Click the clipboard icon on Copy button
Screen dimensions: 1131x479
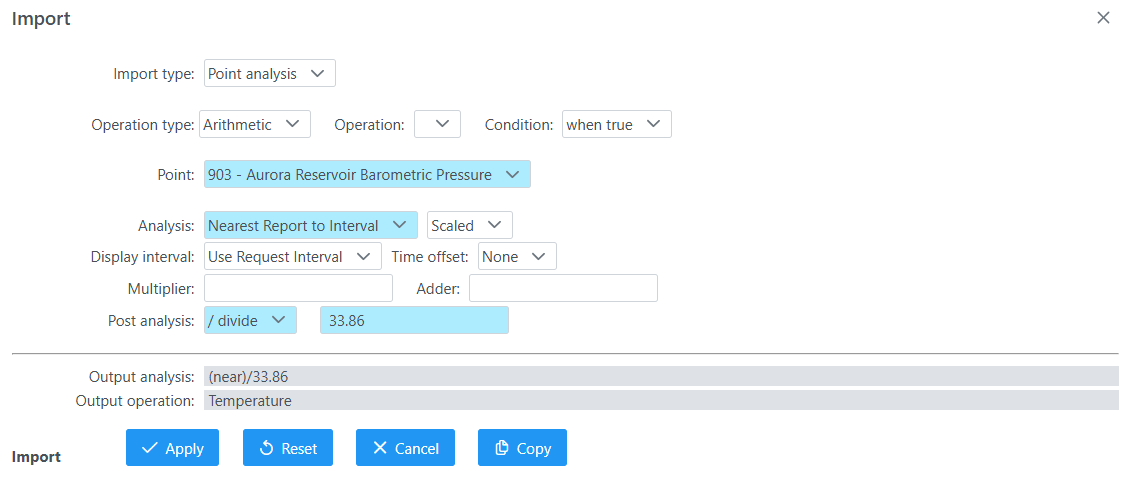pyautogui.click(x=502, y=448)
